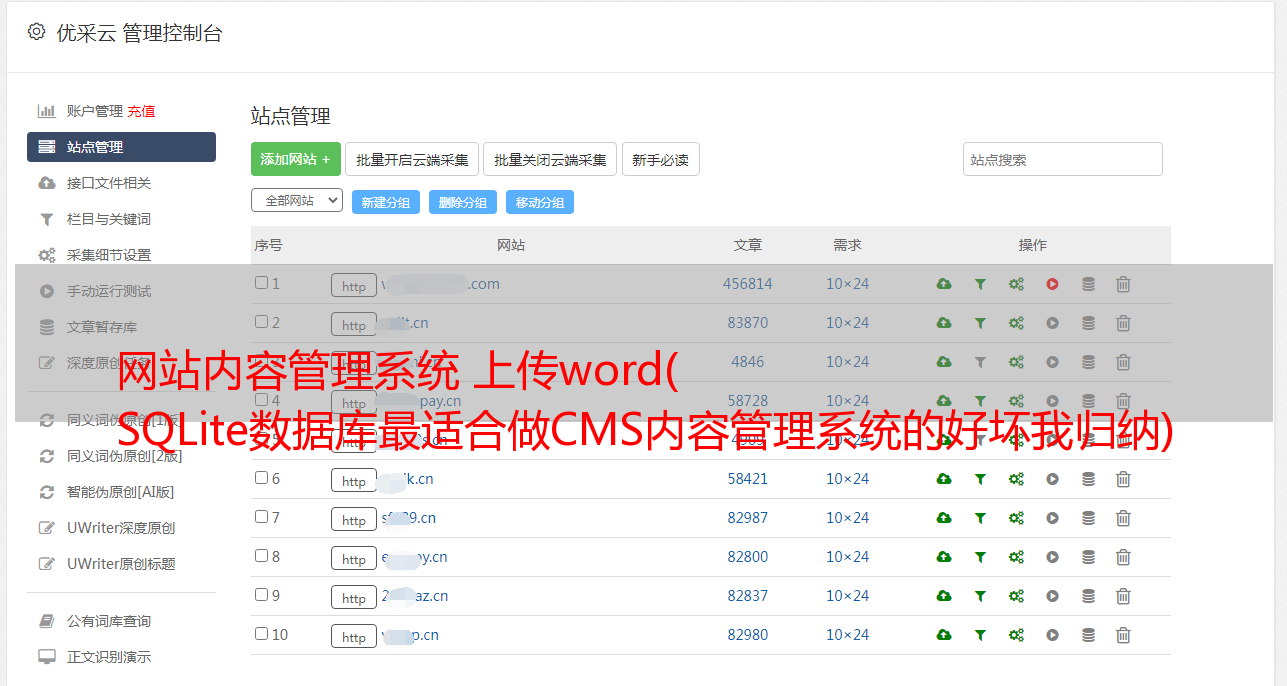1287x686 pixels.
Task: Tick the checkbox for site row 1
Action: (x=261, y=283)
